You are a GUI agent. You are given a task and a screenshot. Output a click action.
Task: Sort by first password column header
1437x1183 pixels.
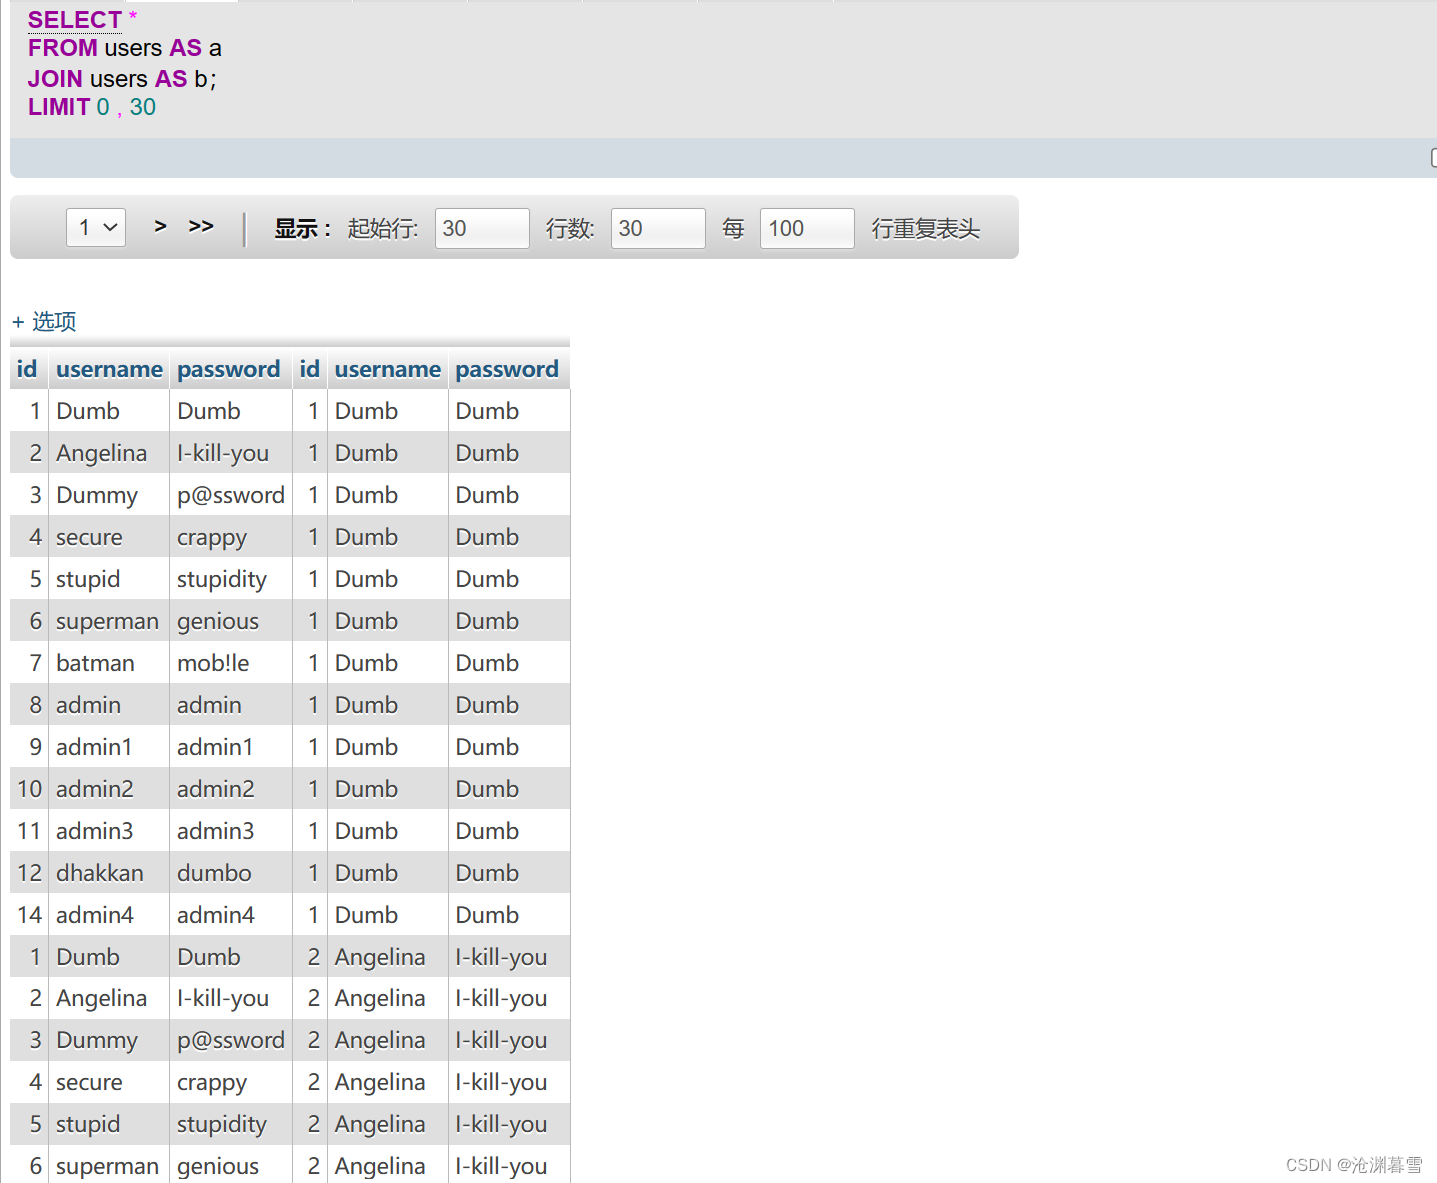(229, 369)
